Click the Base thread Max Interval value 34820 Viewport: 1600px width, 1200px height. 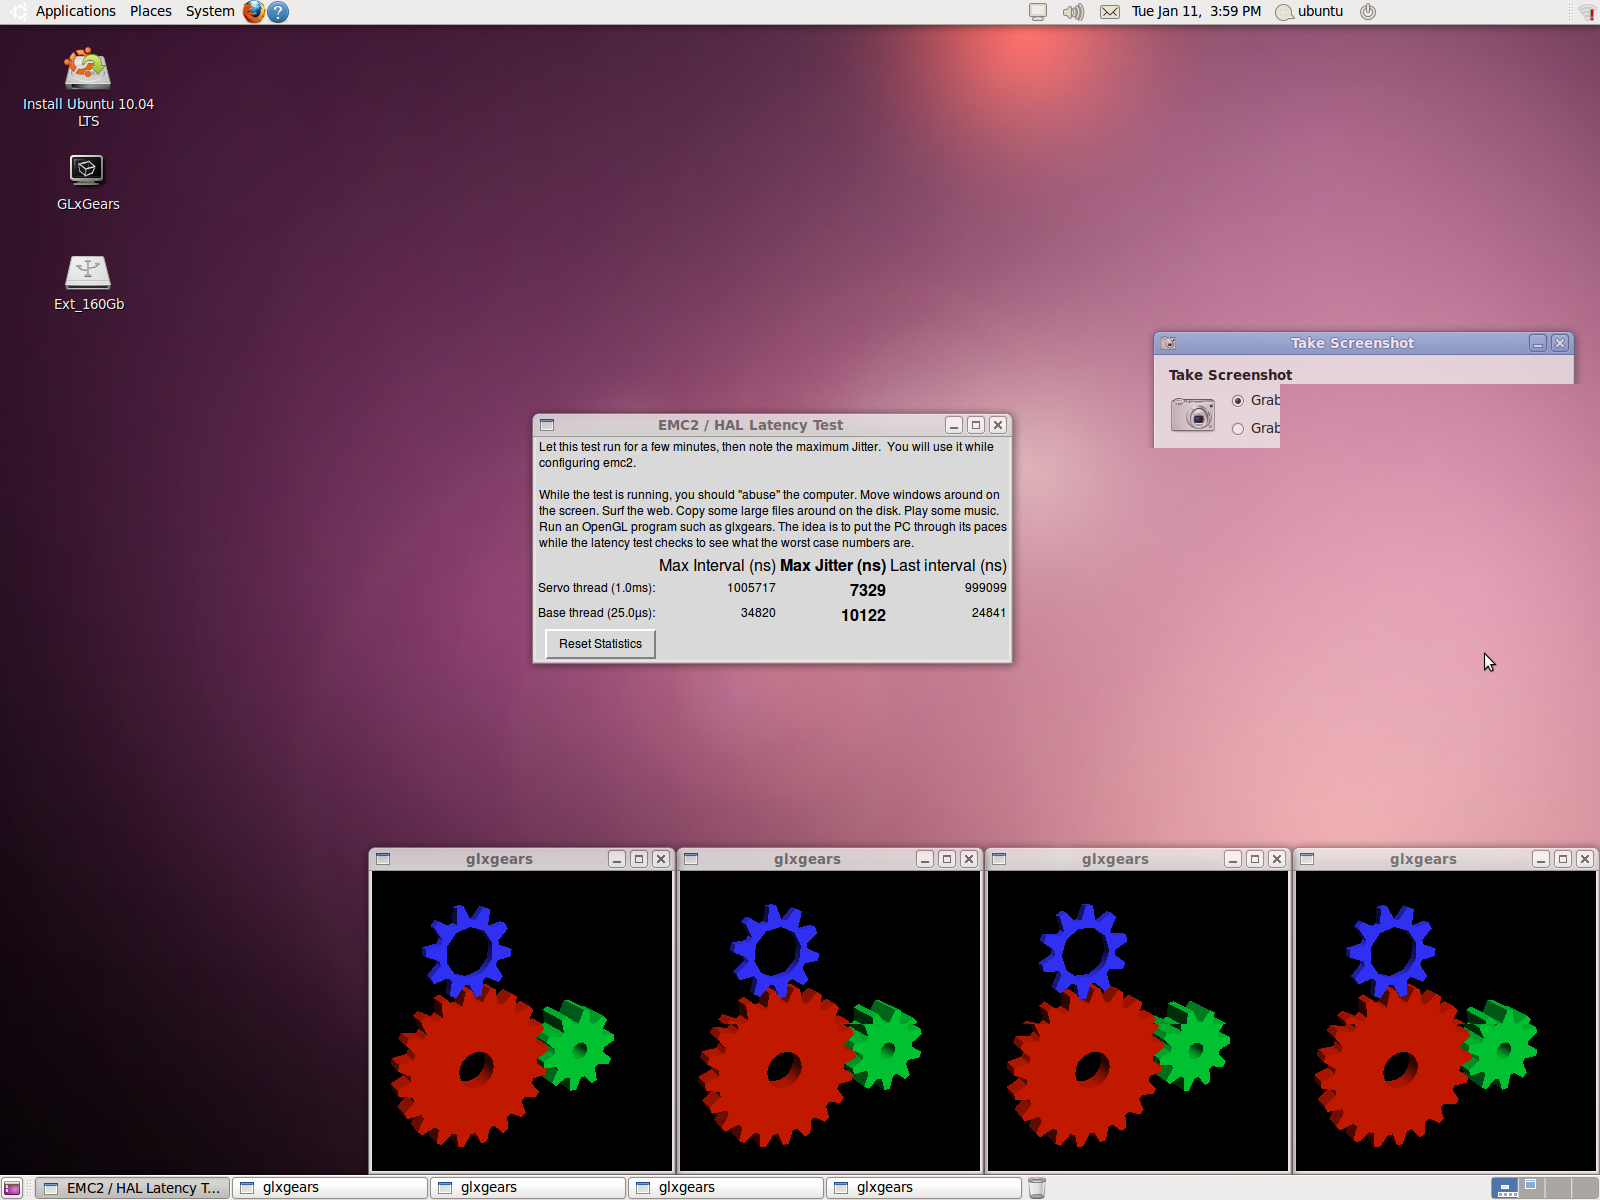(758, 613)
